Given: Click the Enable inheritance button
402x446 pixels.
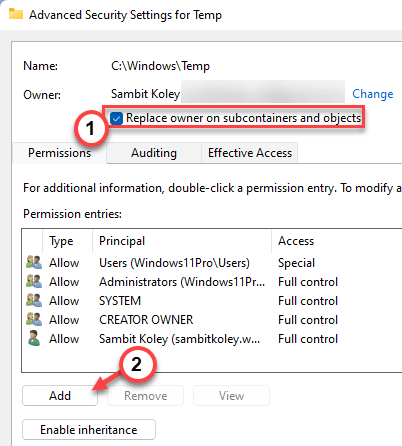Looking at the screenshot, I should click(89, 430).
